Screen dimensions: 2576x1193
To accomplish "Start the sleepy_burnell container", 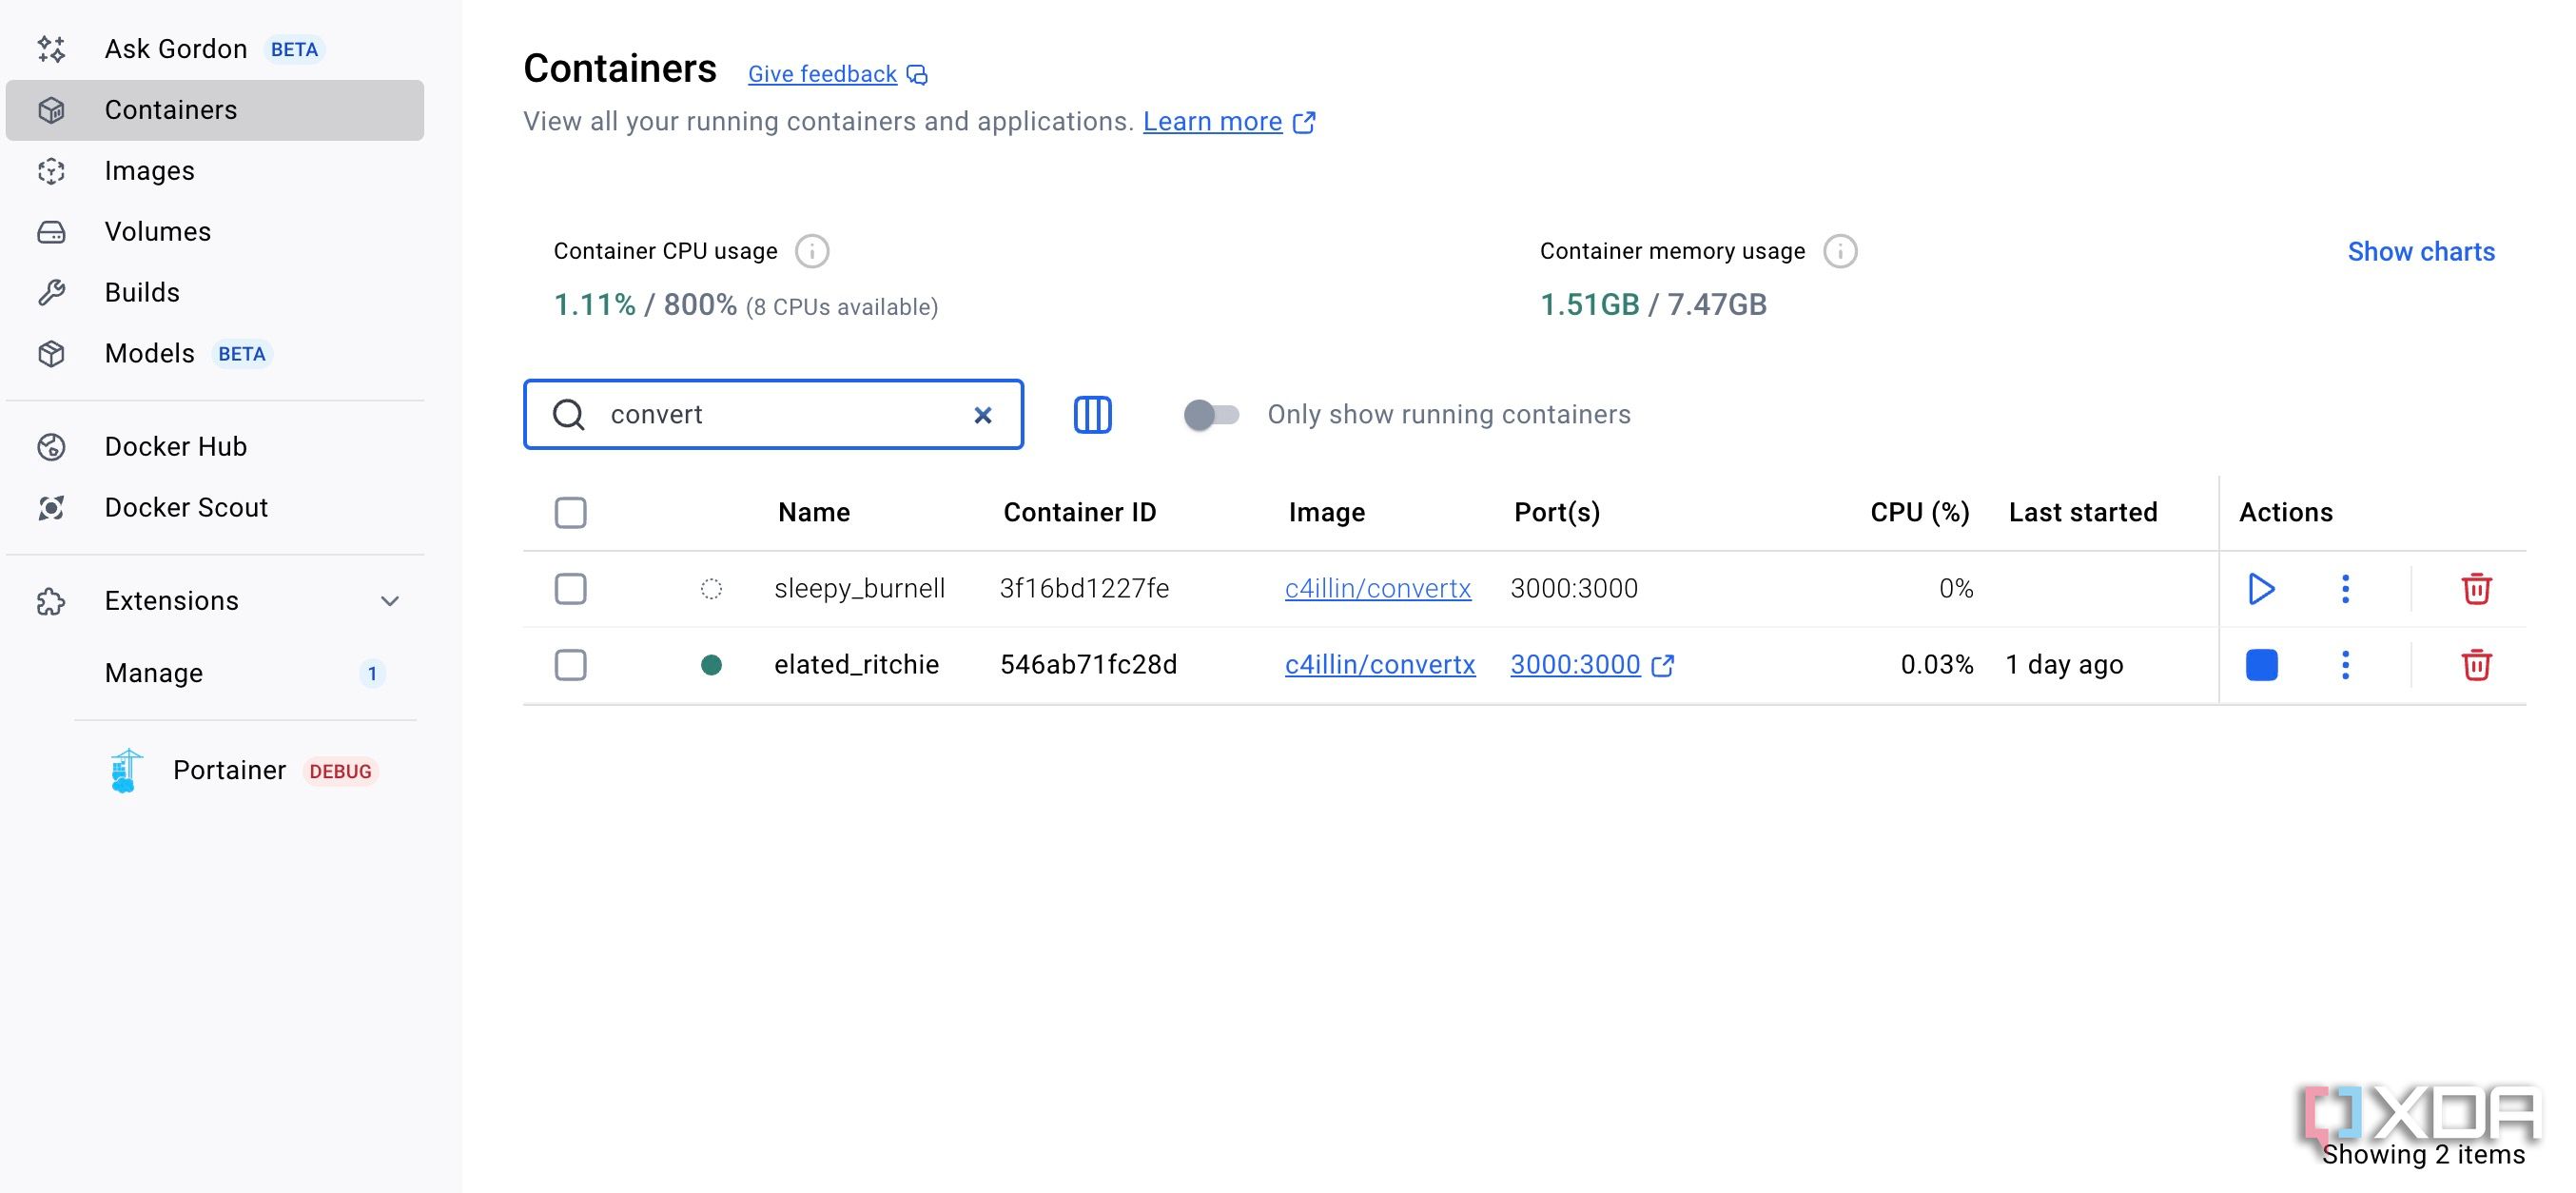I will pos(2261,589).
